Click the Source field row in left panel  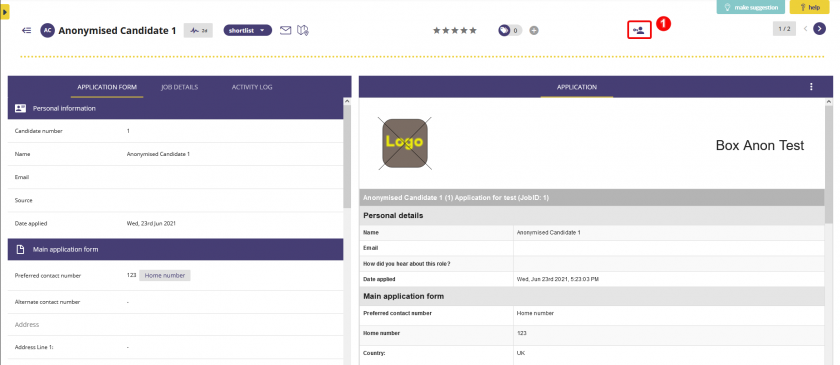pyautogui.click(x=175, y=200)
